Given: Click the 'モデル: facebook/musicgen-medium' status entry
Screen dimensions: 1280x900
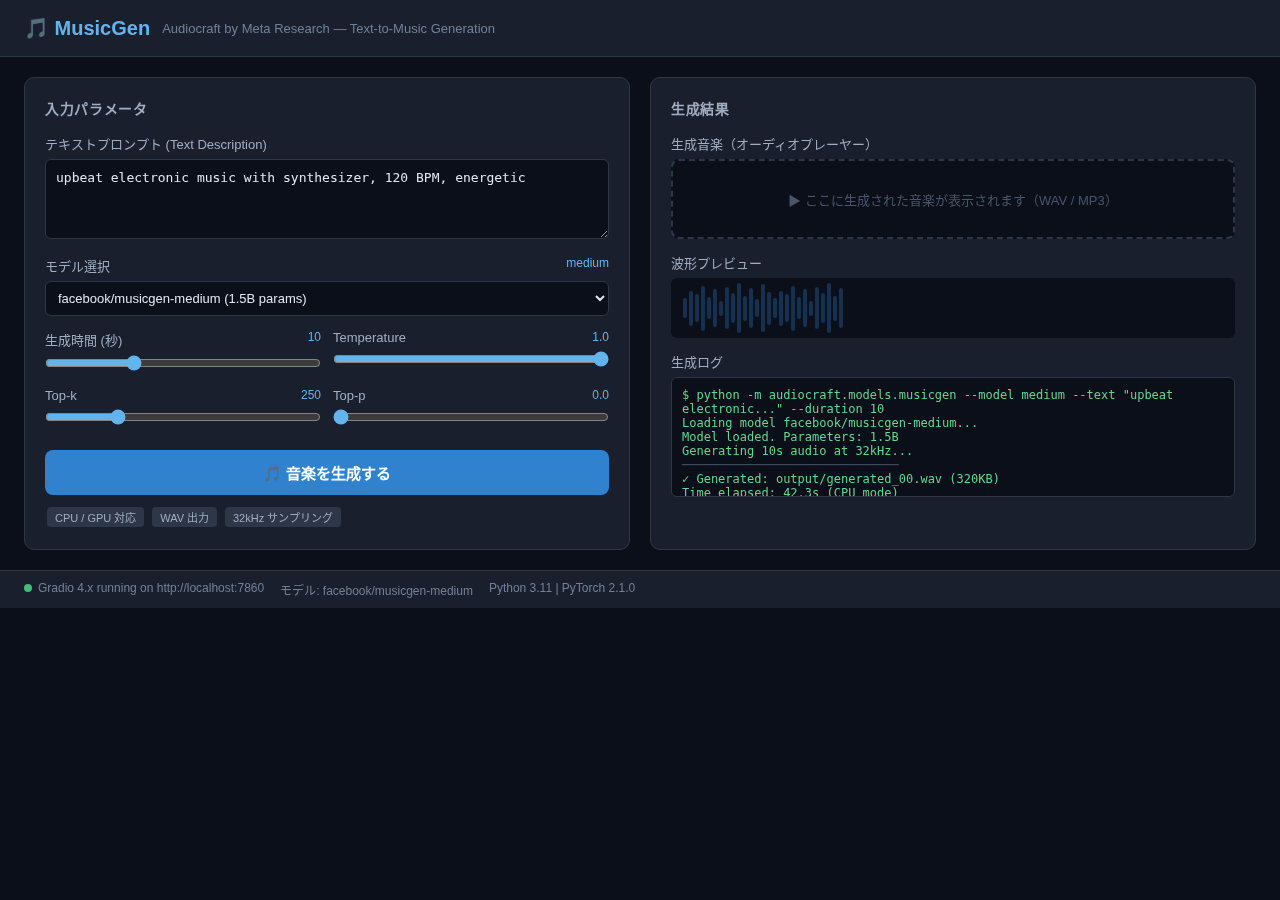Looking at the screenshot, I should point(376,590).
